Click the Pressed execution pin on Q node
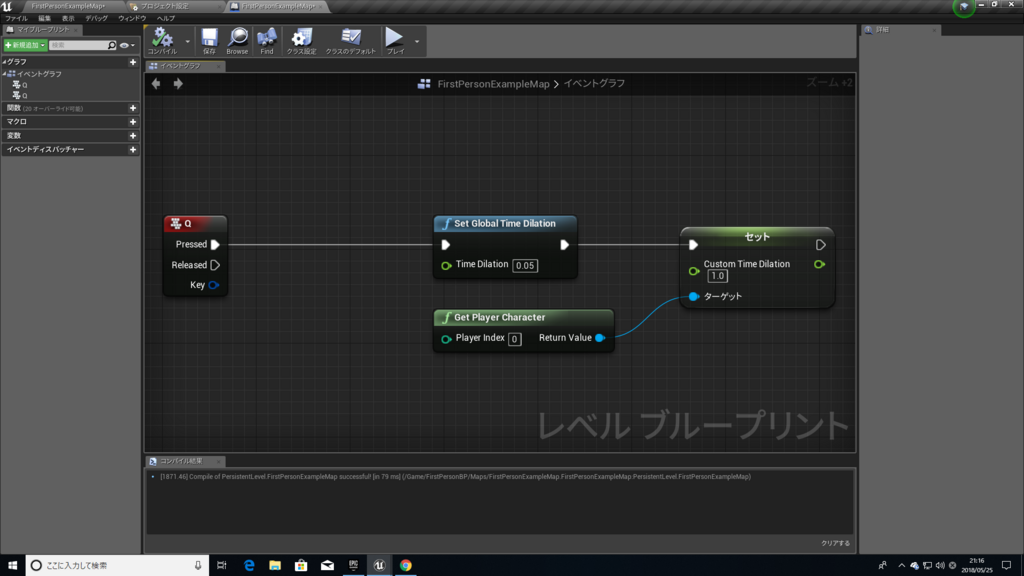The width and height of the screenshot is (1024, 576). click(x=215, y=244)
